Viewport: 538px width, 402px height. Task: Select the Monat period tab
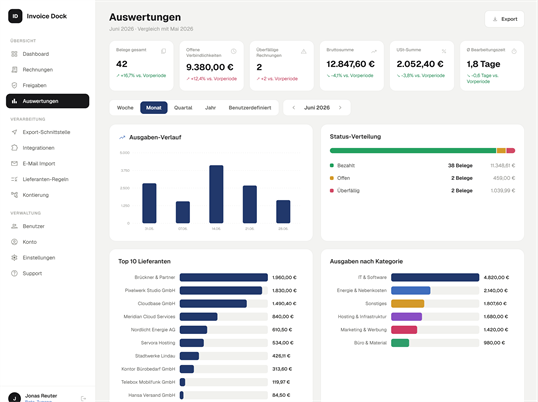pyautogui.click(x=154, y=108)
